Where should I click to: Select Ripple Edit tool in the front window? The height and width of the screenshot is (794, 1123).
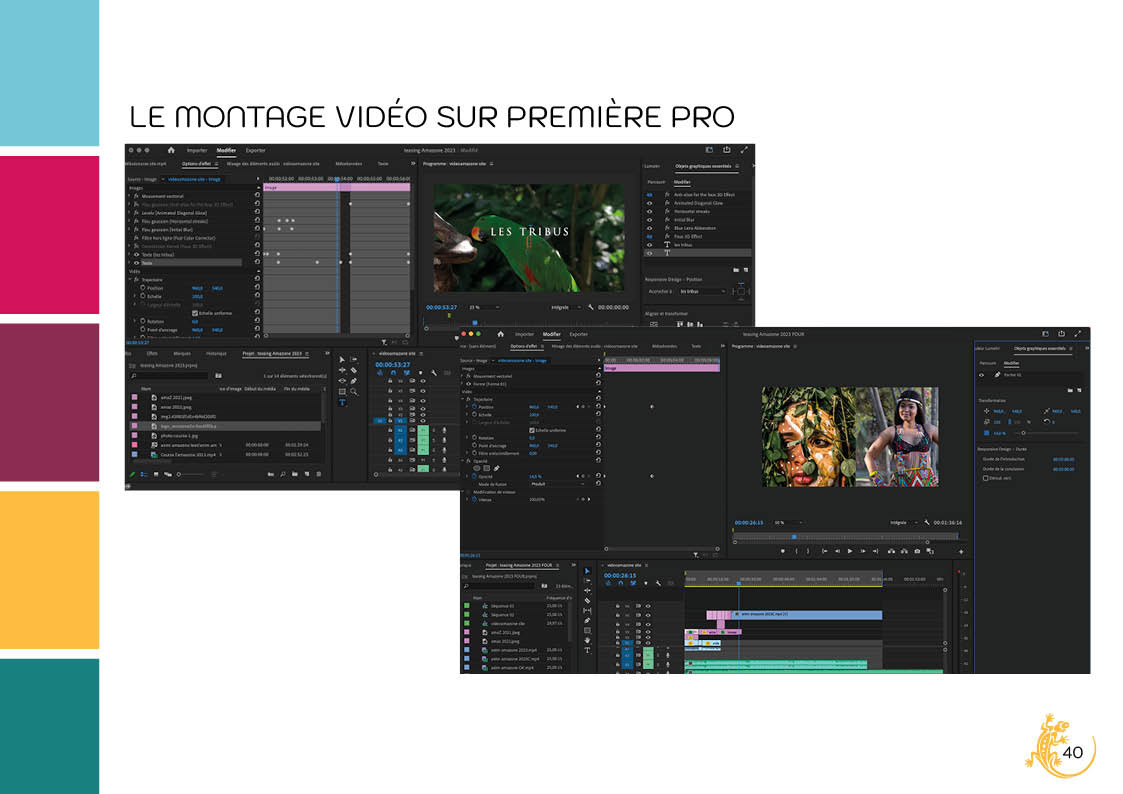point(587,591)
